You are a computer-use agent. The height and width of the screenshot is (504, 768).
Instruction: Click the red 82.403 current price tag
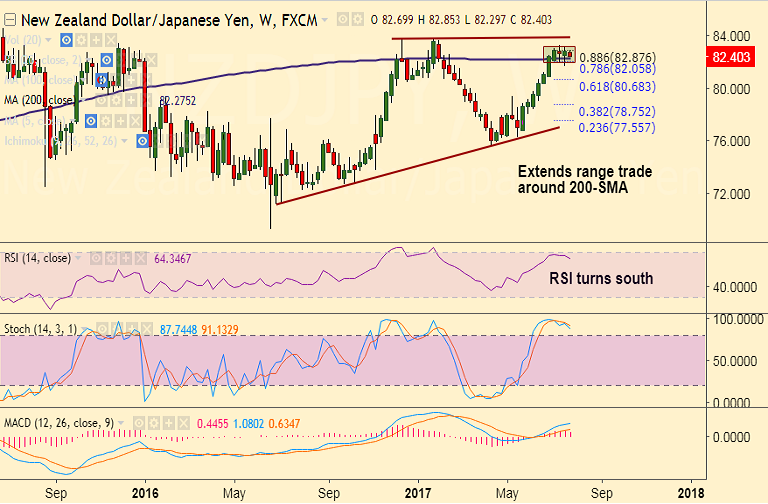pos(730,57)
